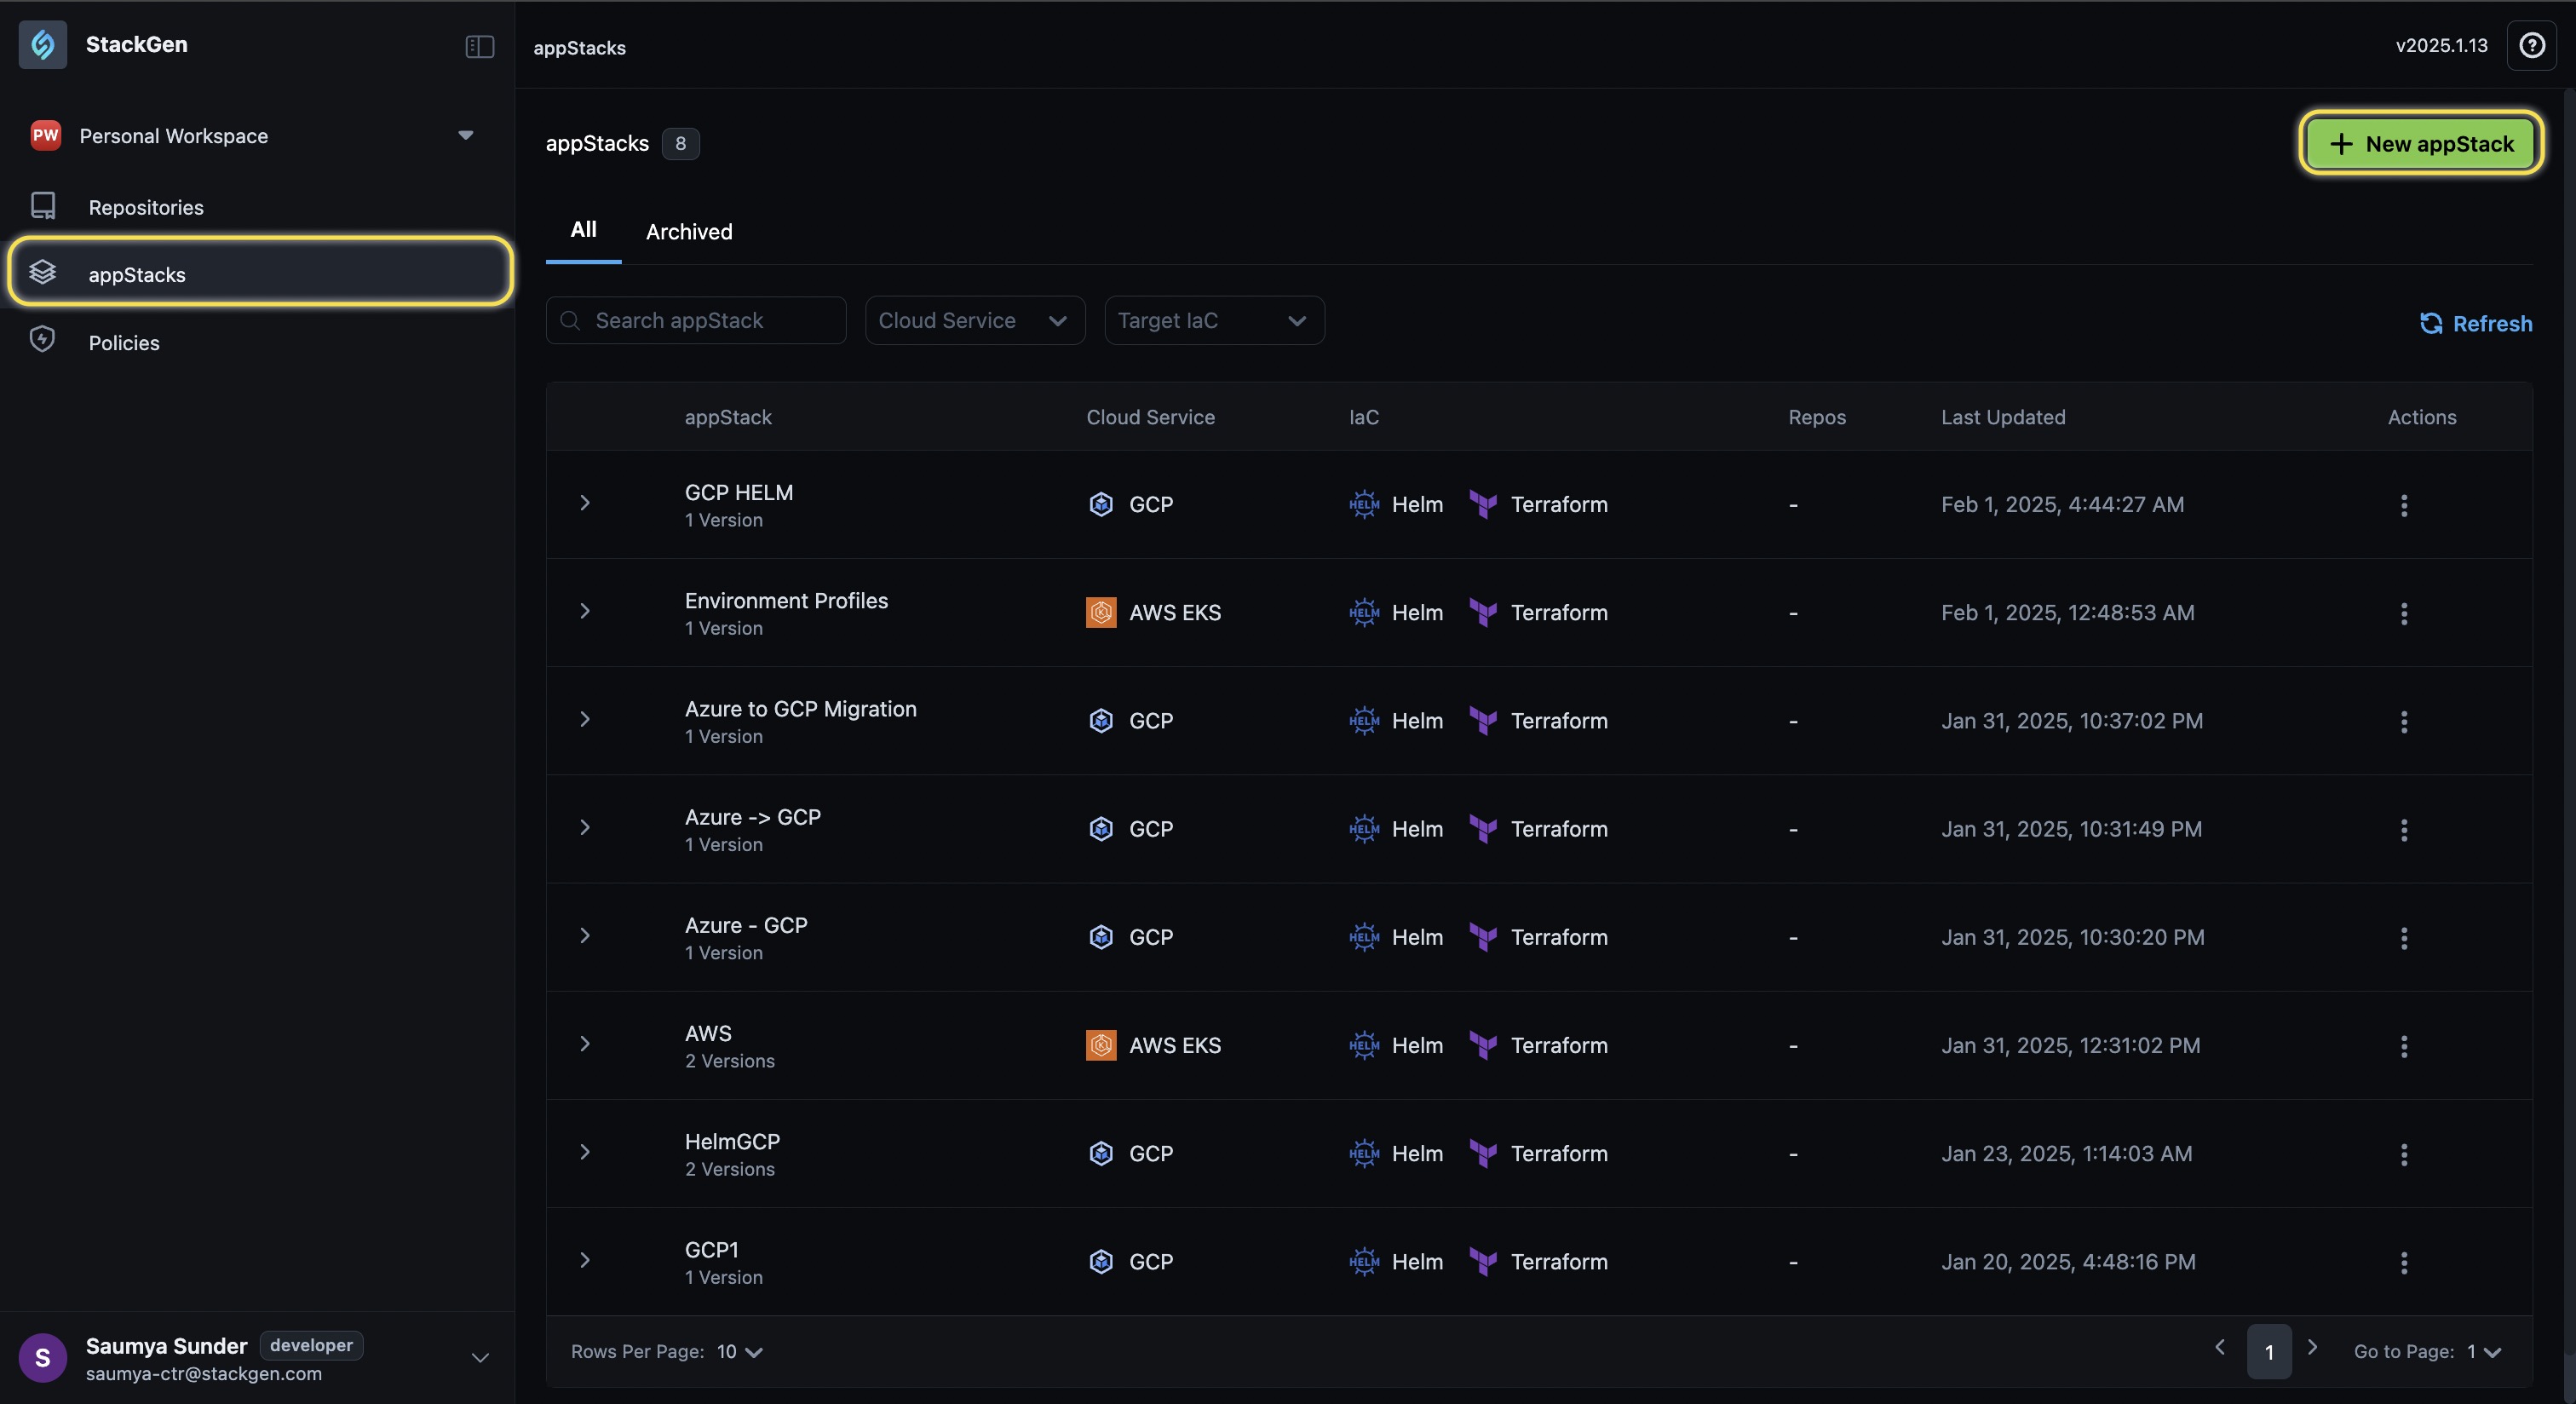Click AWS EKS icon in AWS row
Viewport: 2576px width, 1404px height.
pos(1101,1045)
